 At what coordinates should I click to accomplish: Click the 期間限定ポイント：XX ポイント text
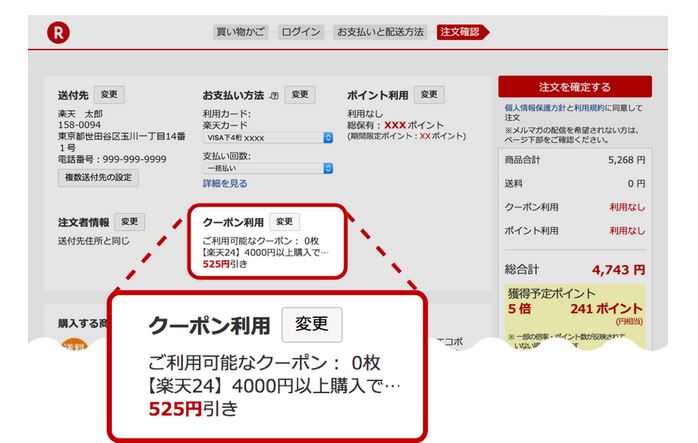pyautogui.click(x=406, y=136)
